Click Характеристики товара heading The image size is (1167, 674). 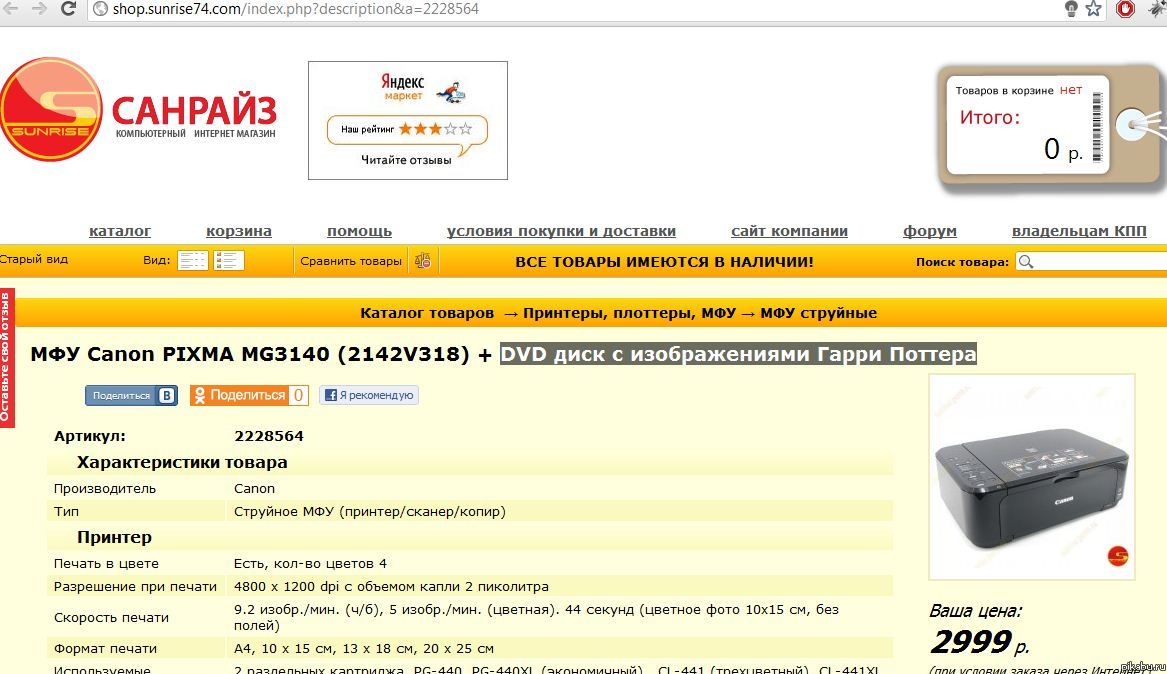(182, 463)
